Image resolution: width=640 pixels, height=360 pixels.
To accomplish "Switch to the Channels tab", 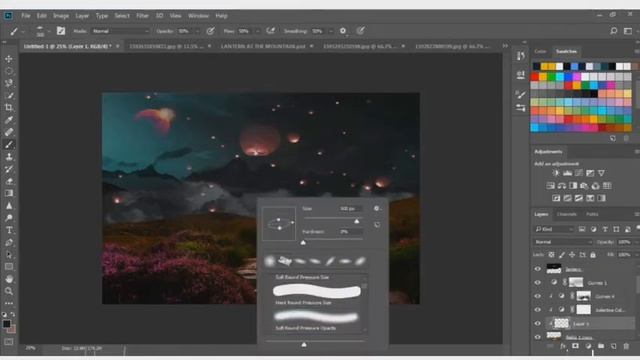I will [x=567, y=214].
